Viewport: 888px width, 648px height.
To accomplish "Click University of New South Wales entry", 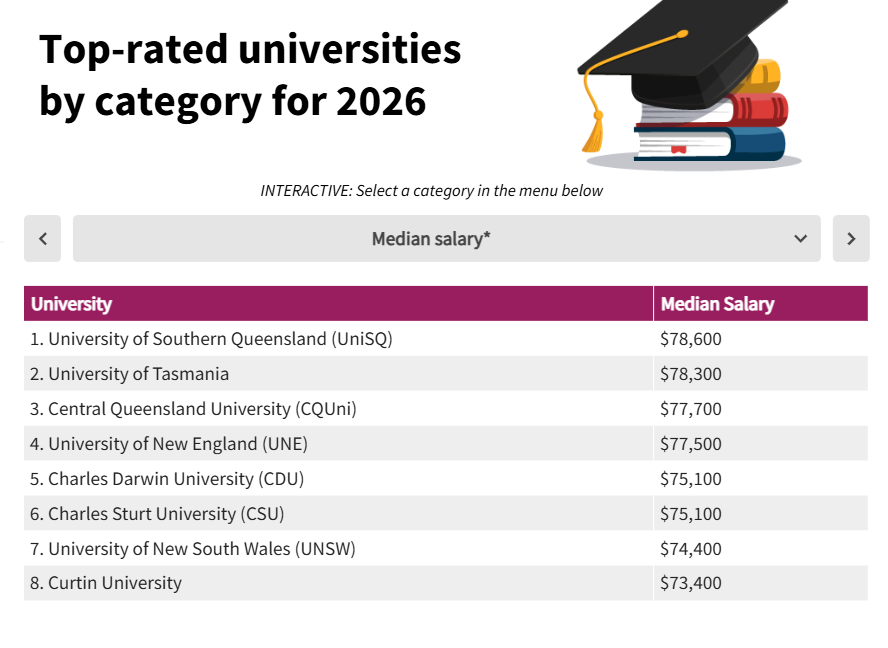I will click(202, 549).
